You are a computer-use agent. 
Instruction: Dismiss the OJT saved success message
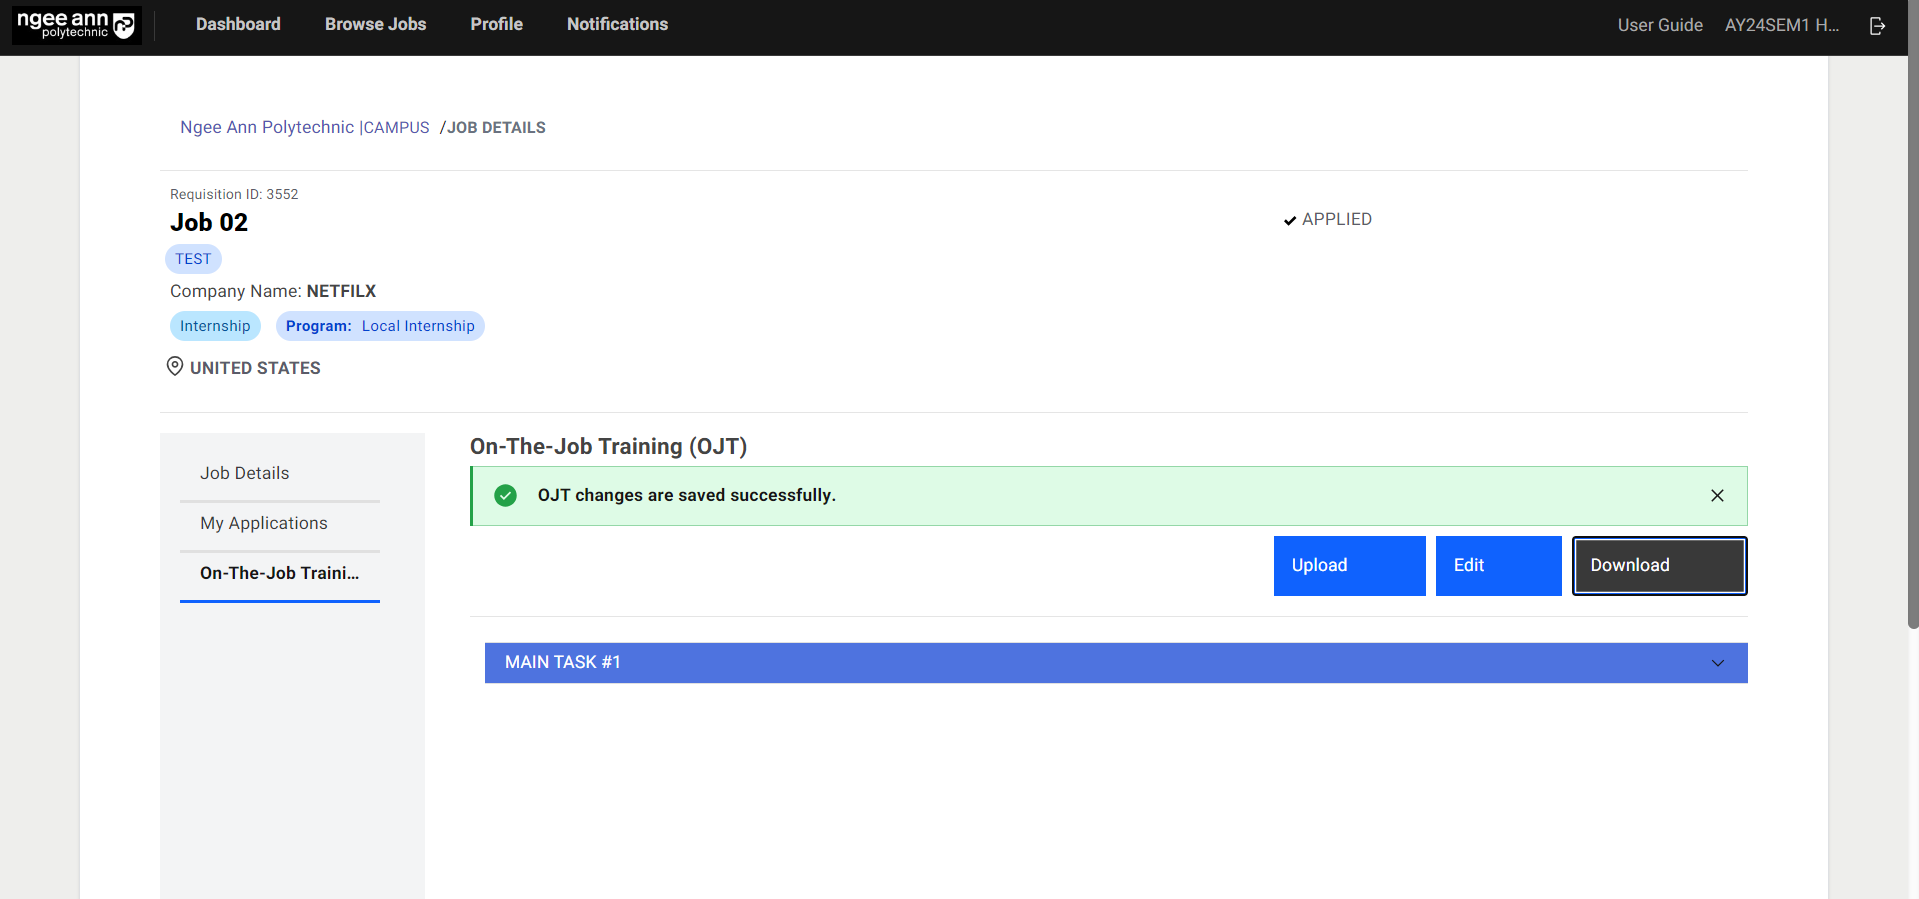[x=1717, y=496]
